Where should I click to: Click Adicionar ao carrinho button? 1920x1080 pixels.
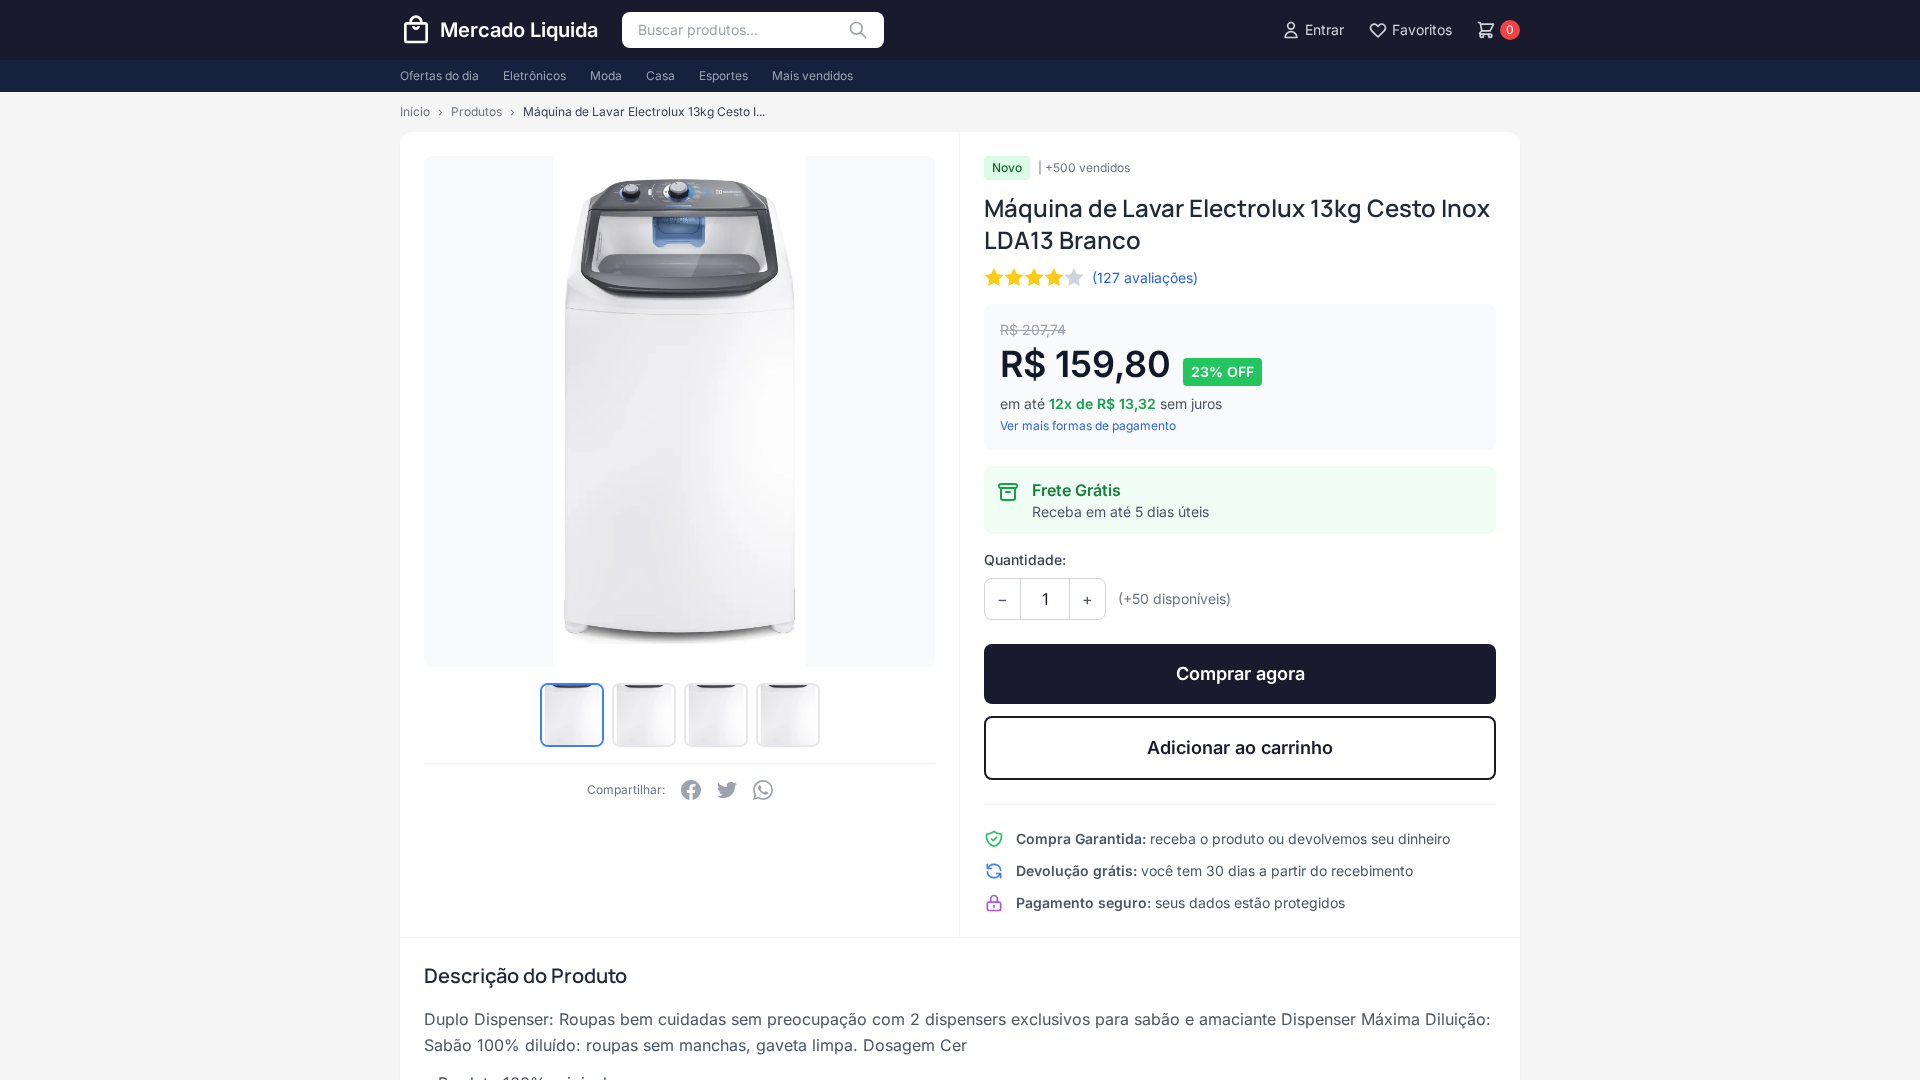(1239, 748)
